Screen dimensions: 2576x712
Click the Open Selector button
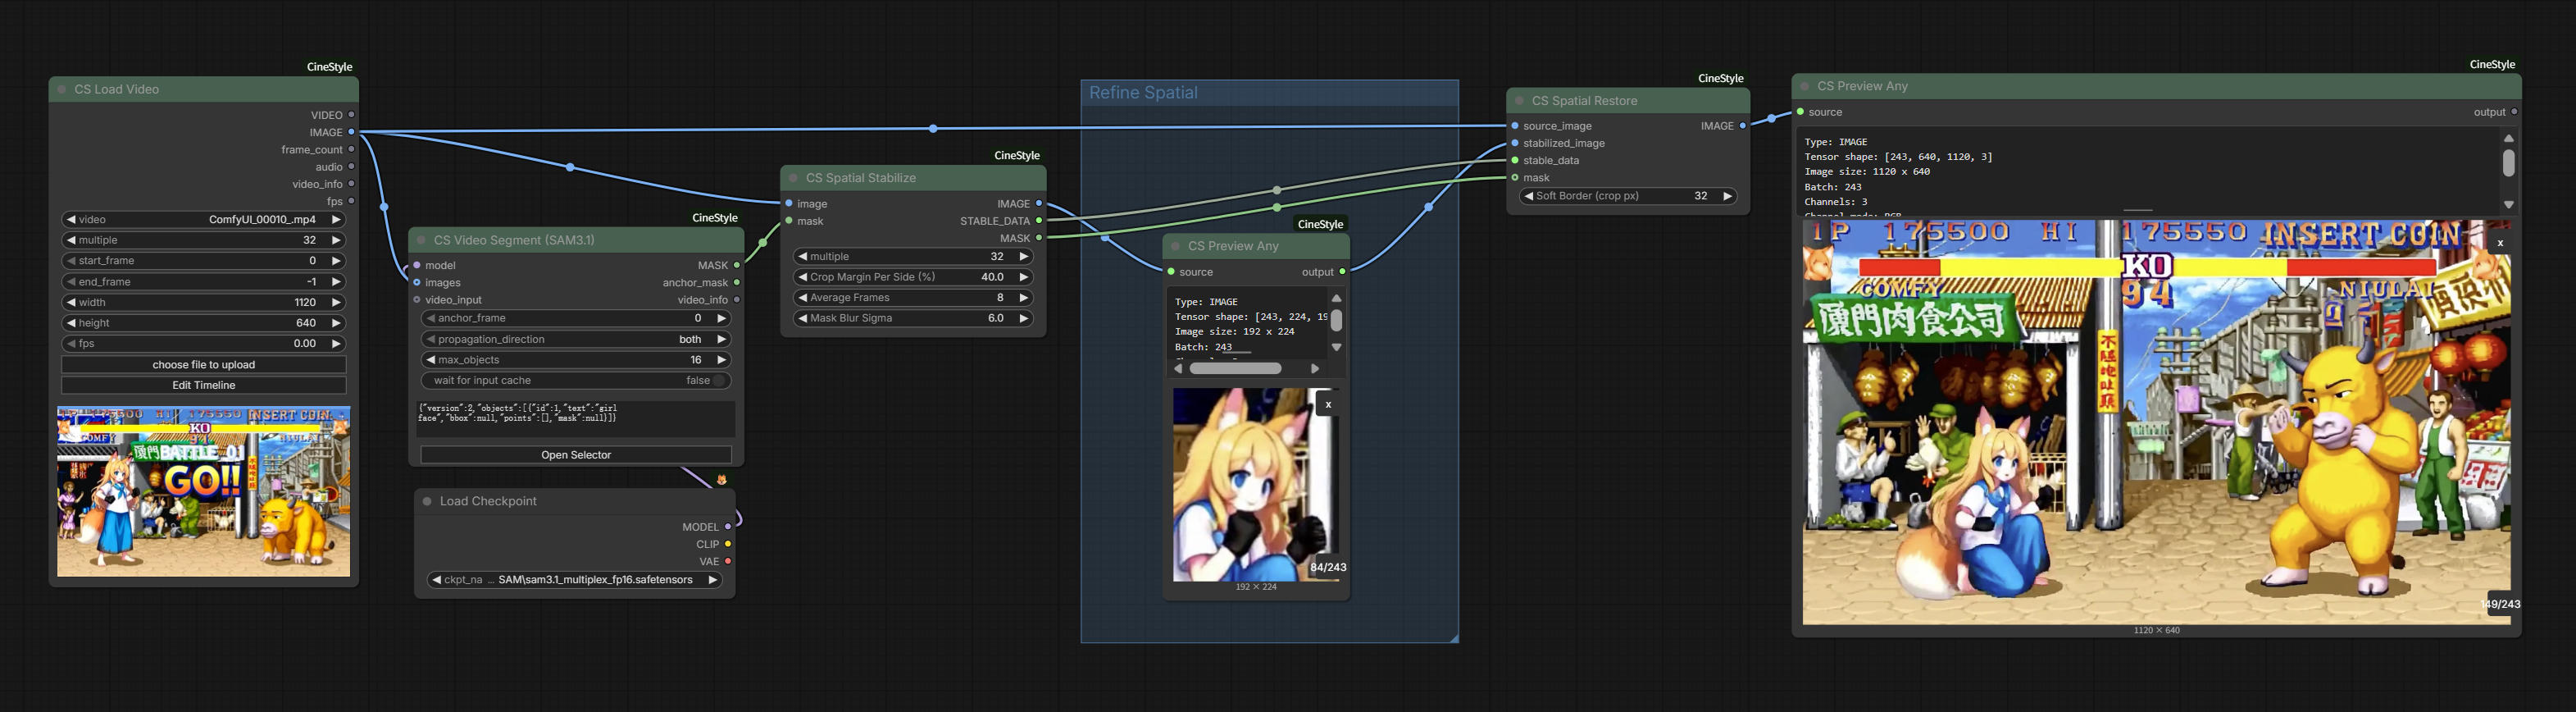tap(576, 455)
